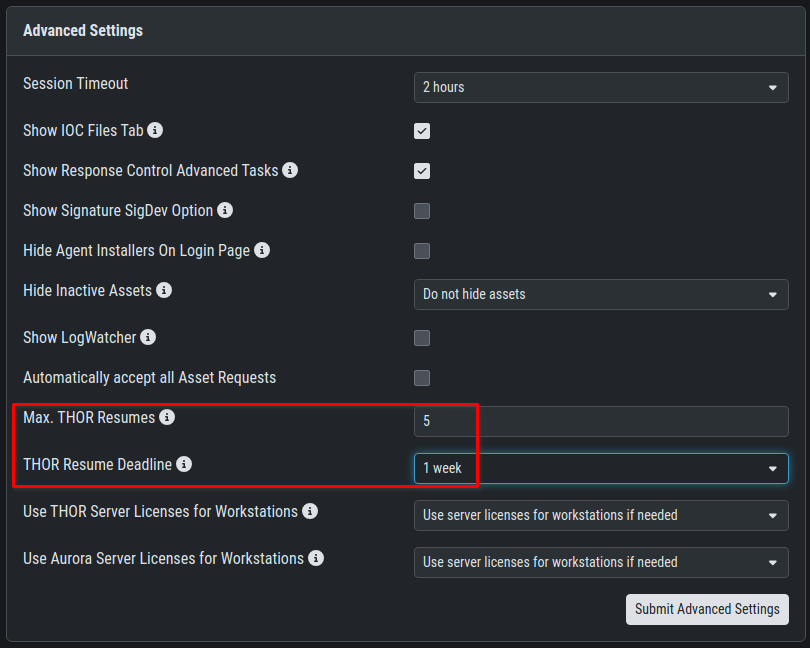Check Automatically accept all Asset Requests
The image size is (810, 648).
(422, 378)
